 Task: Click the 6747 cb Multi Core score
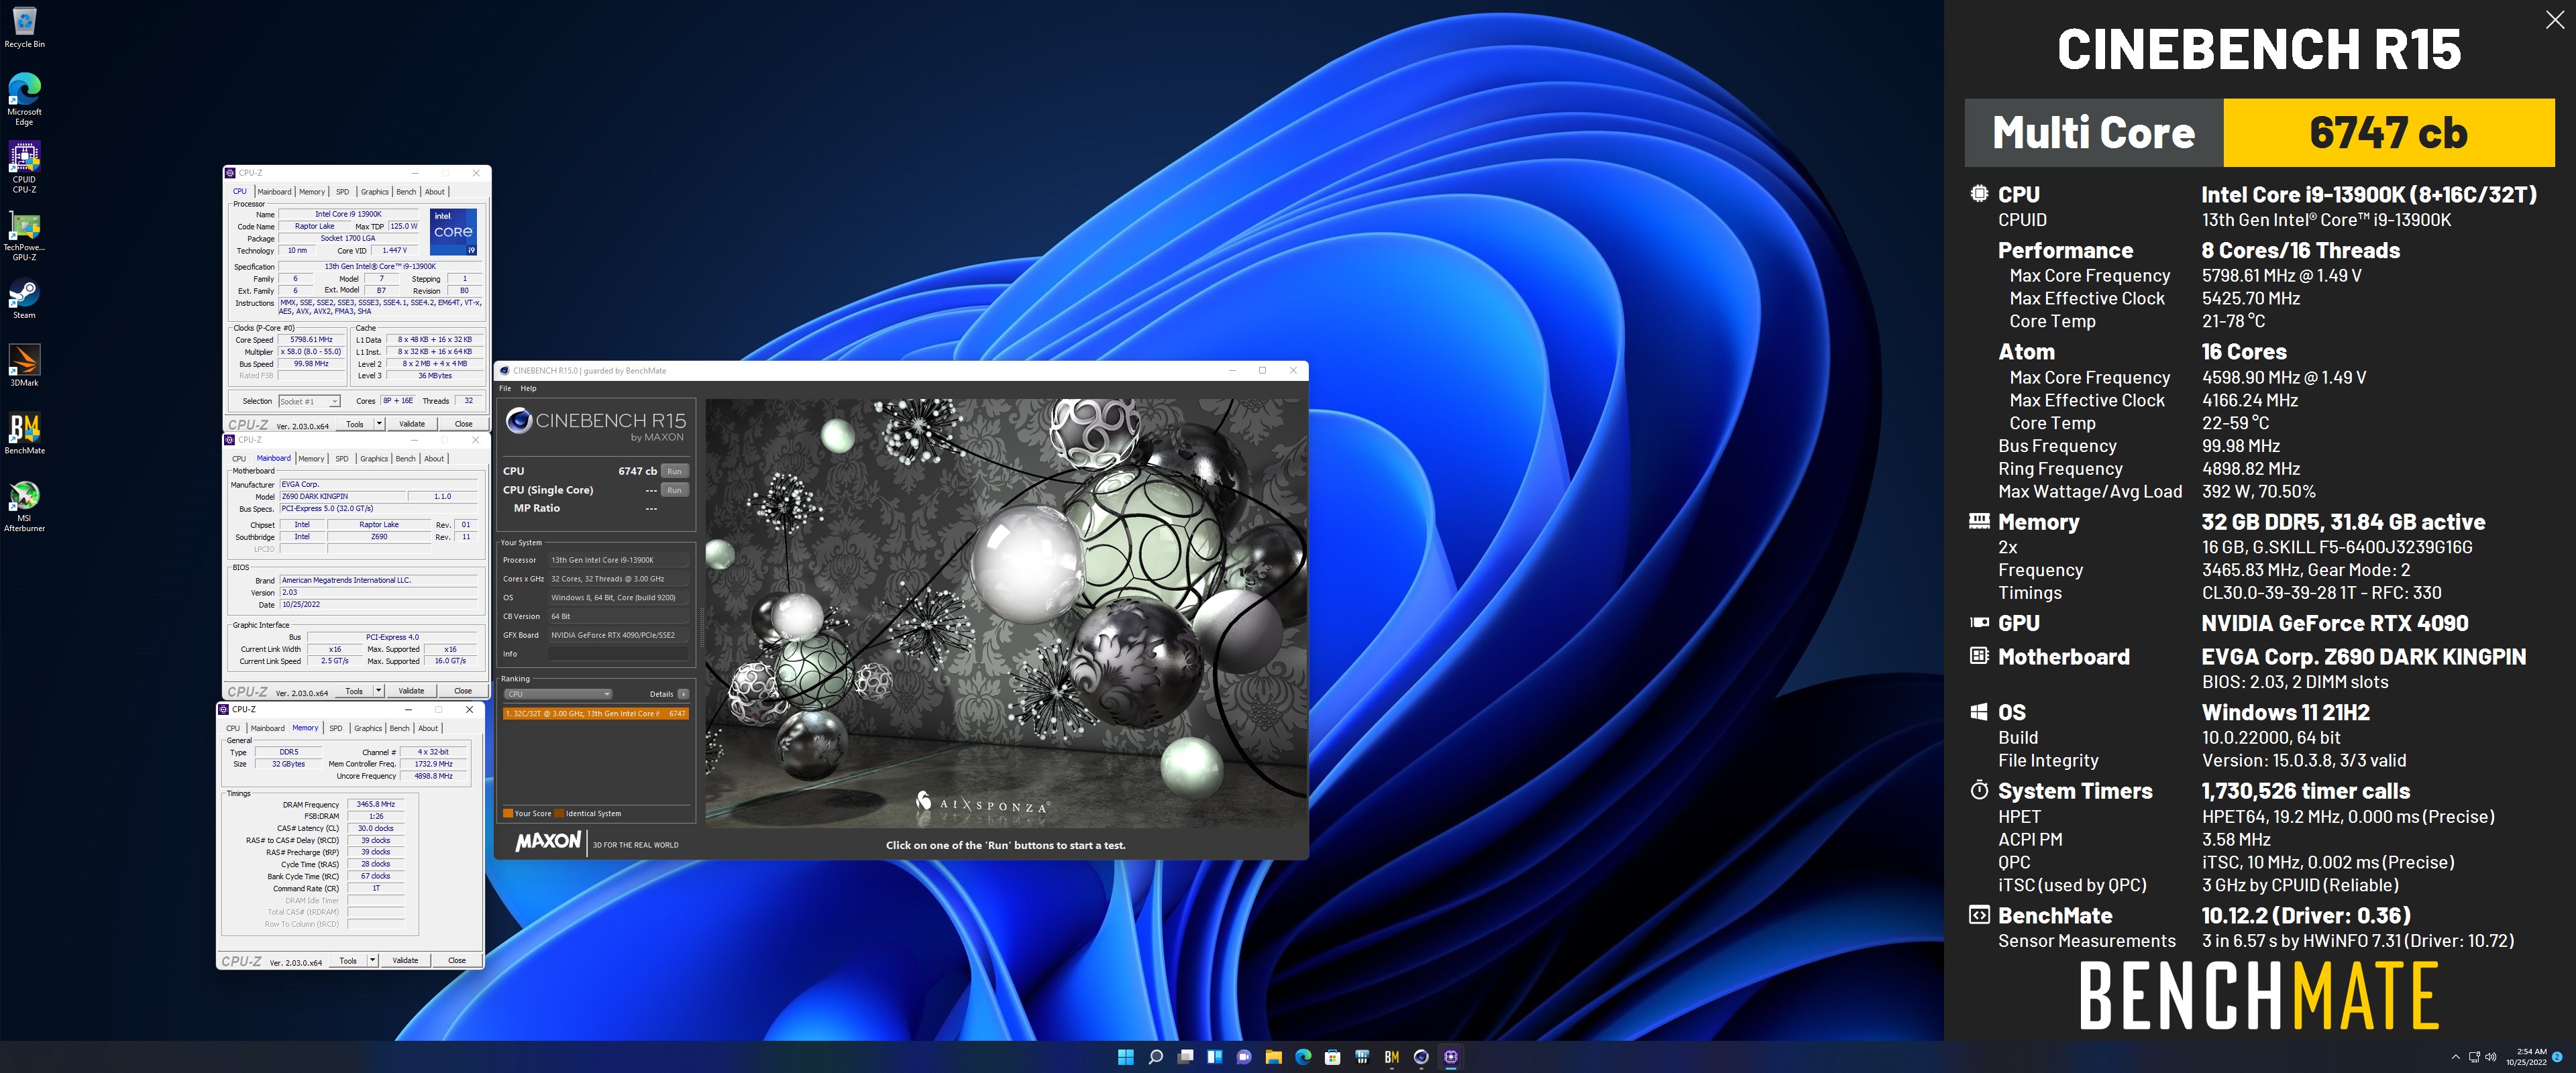2388,133
